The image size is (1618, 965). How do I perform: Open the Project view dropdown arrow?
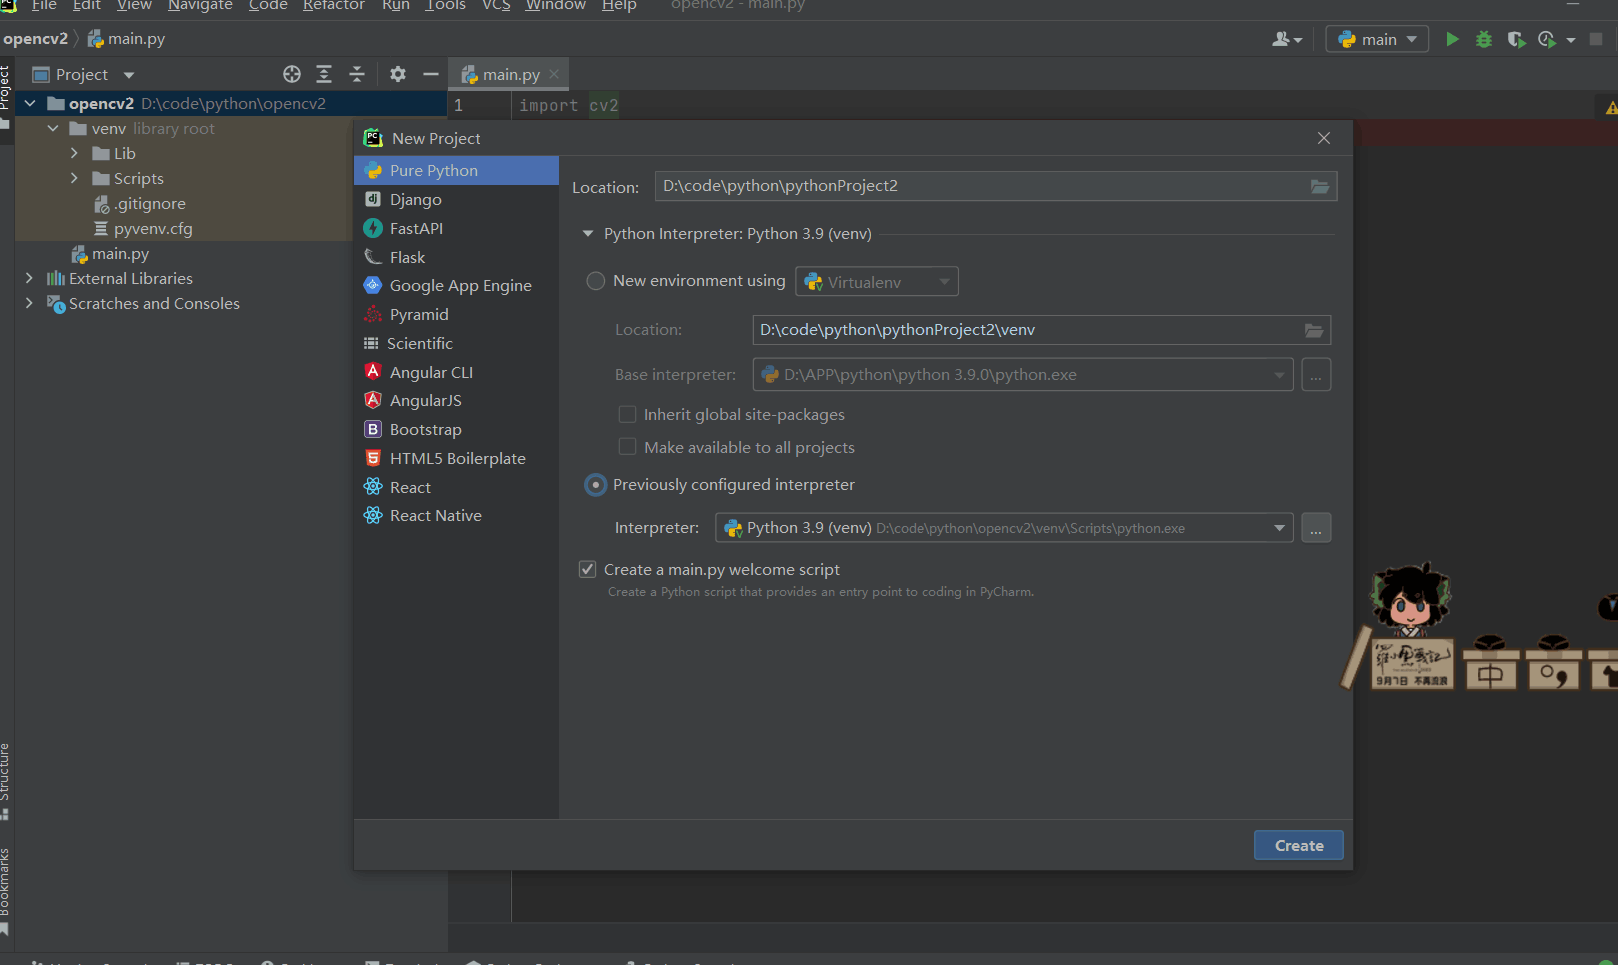point(129,75)
